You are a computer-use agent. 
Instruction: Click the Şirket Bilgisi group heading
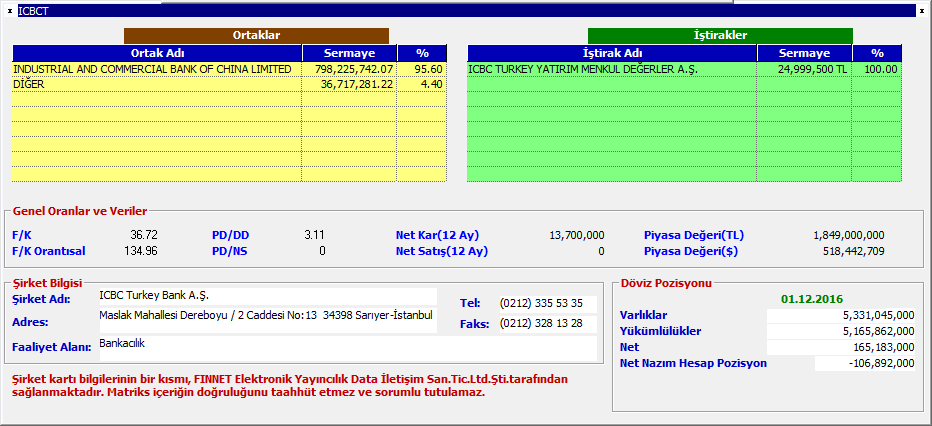coord(48,283)
